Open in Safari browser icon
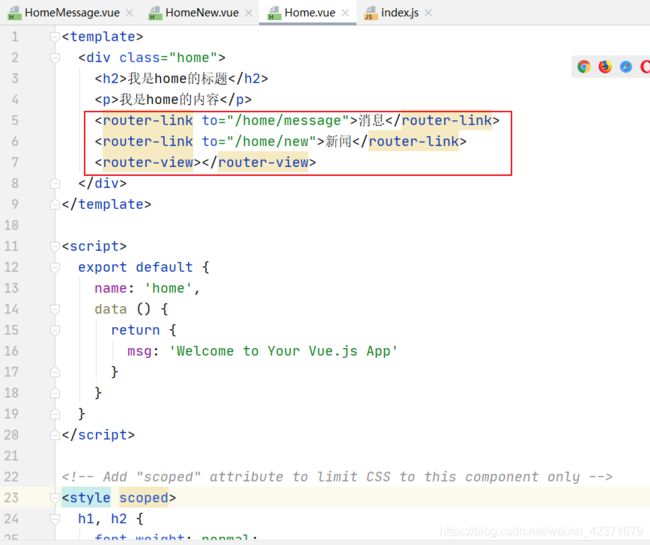This screenshot has height=545, width=650. (626, 67)
